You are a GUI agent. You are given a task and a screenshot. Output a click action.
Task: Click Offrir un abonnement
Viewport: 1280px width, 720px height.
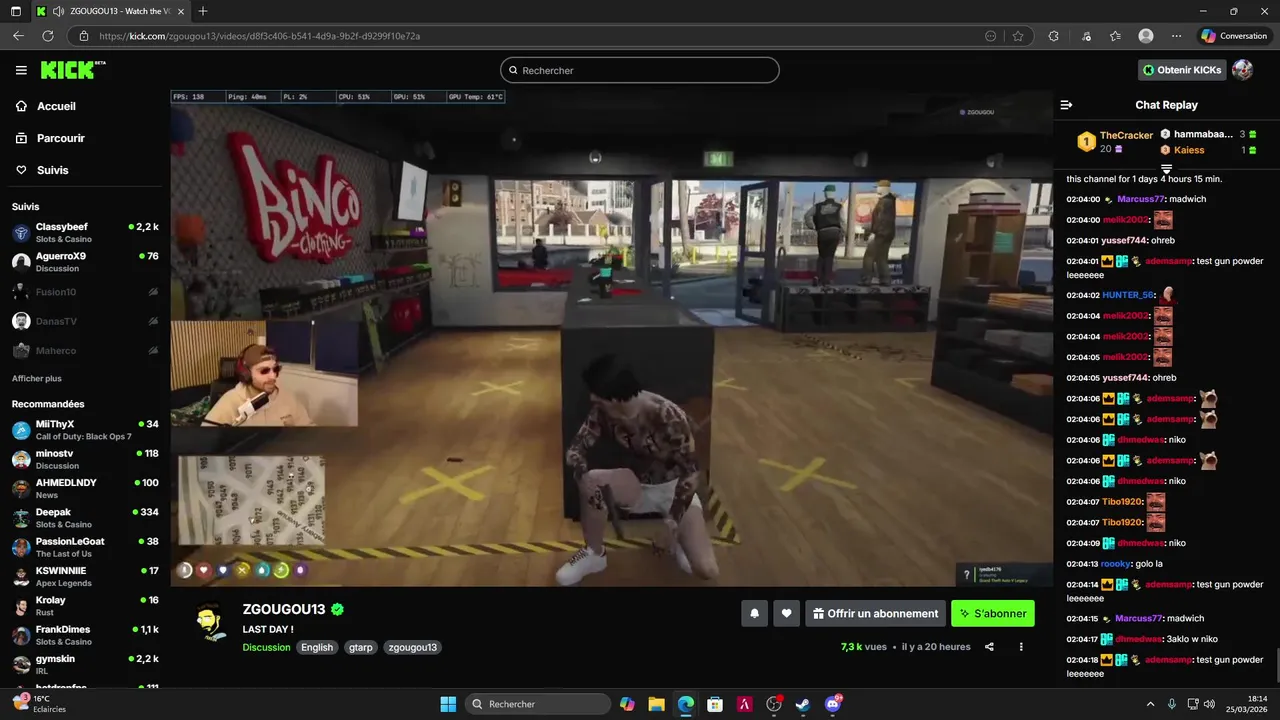tap(875, 613)
